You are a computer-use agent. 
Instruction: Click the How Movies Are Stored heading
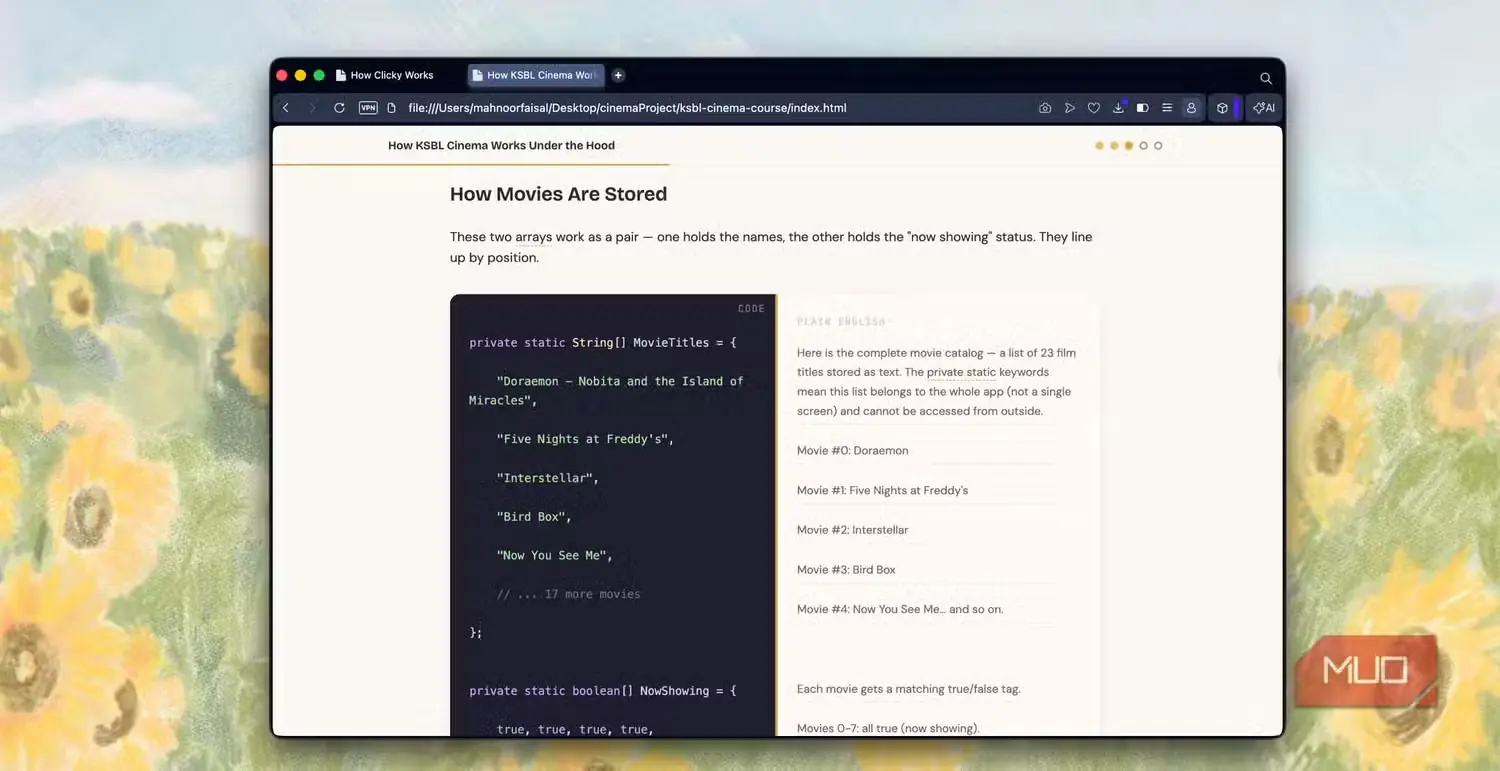(x=558, y=194)
